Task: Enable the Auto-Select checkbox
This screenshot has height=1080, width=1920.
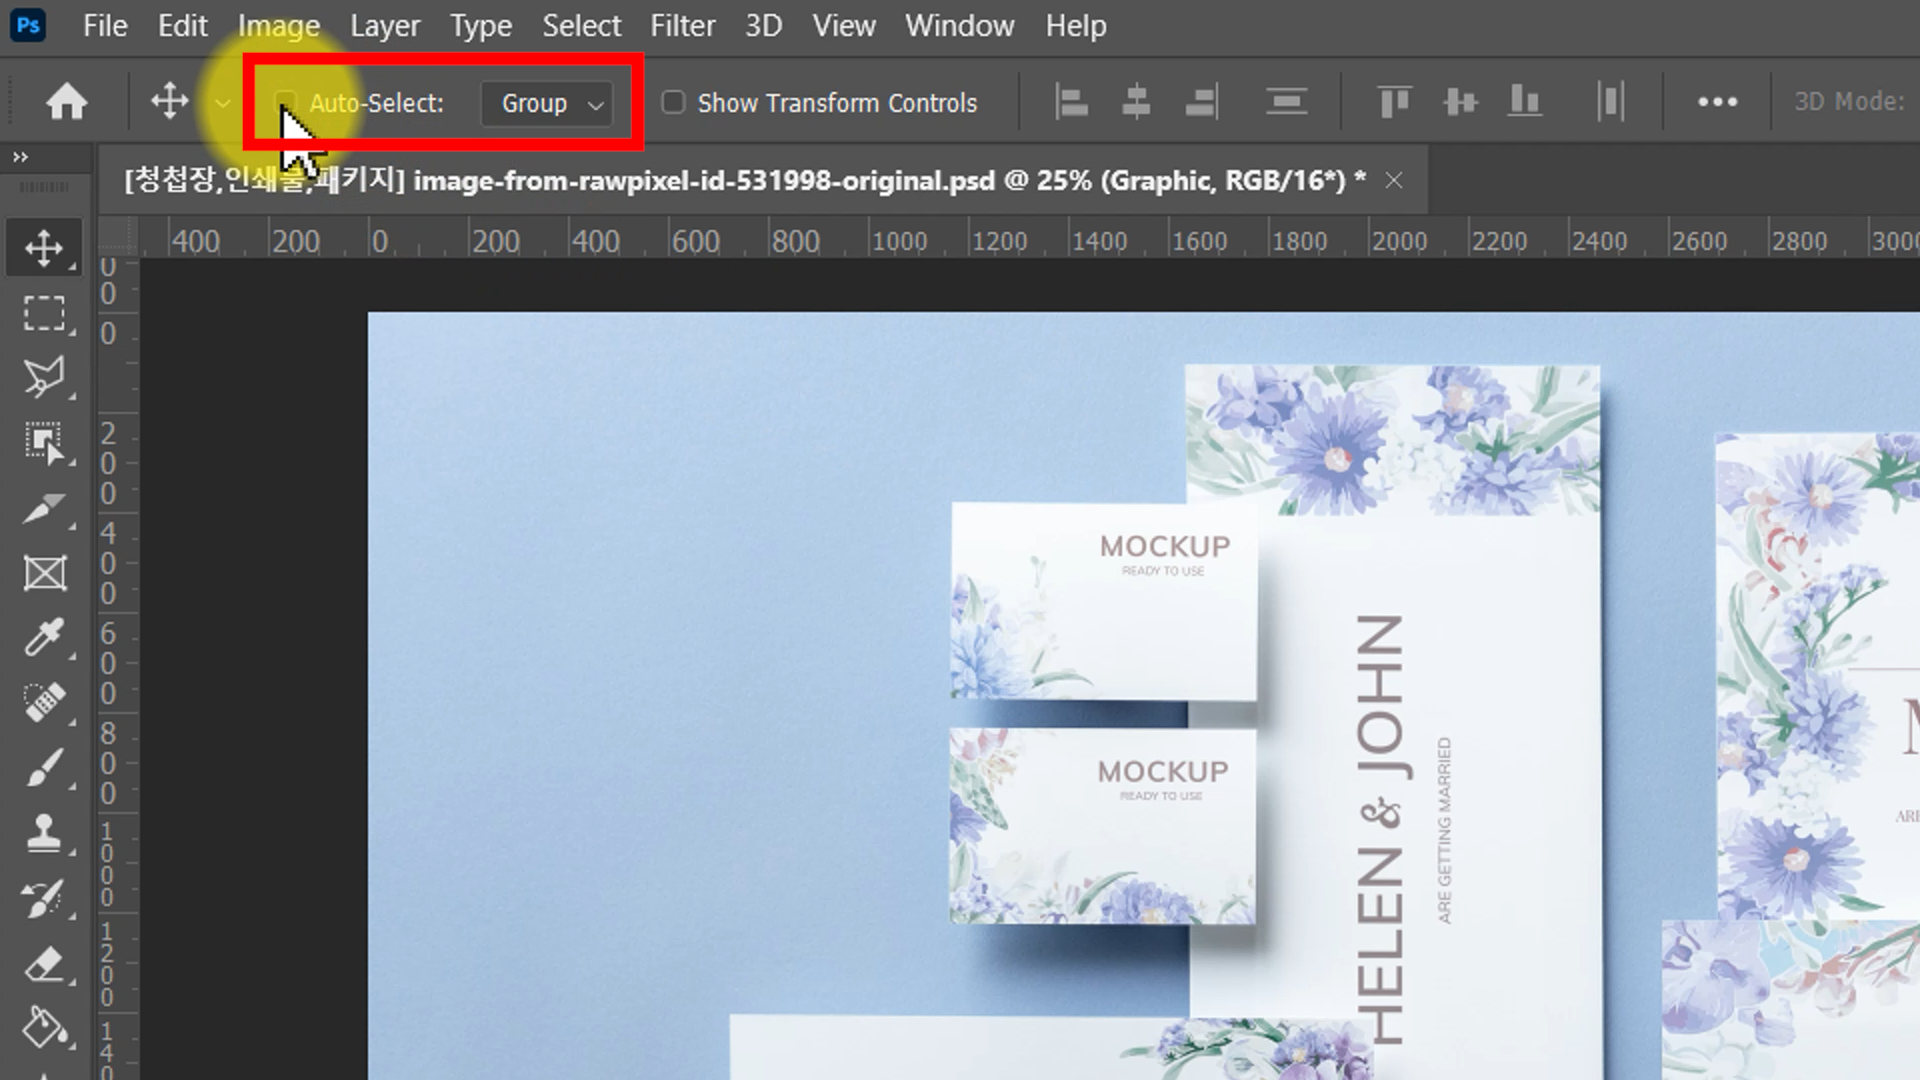Action: coord(286,102)
